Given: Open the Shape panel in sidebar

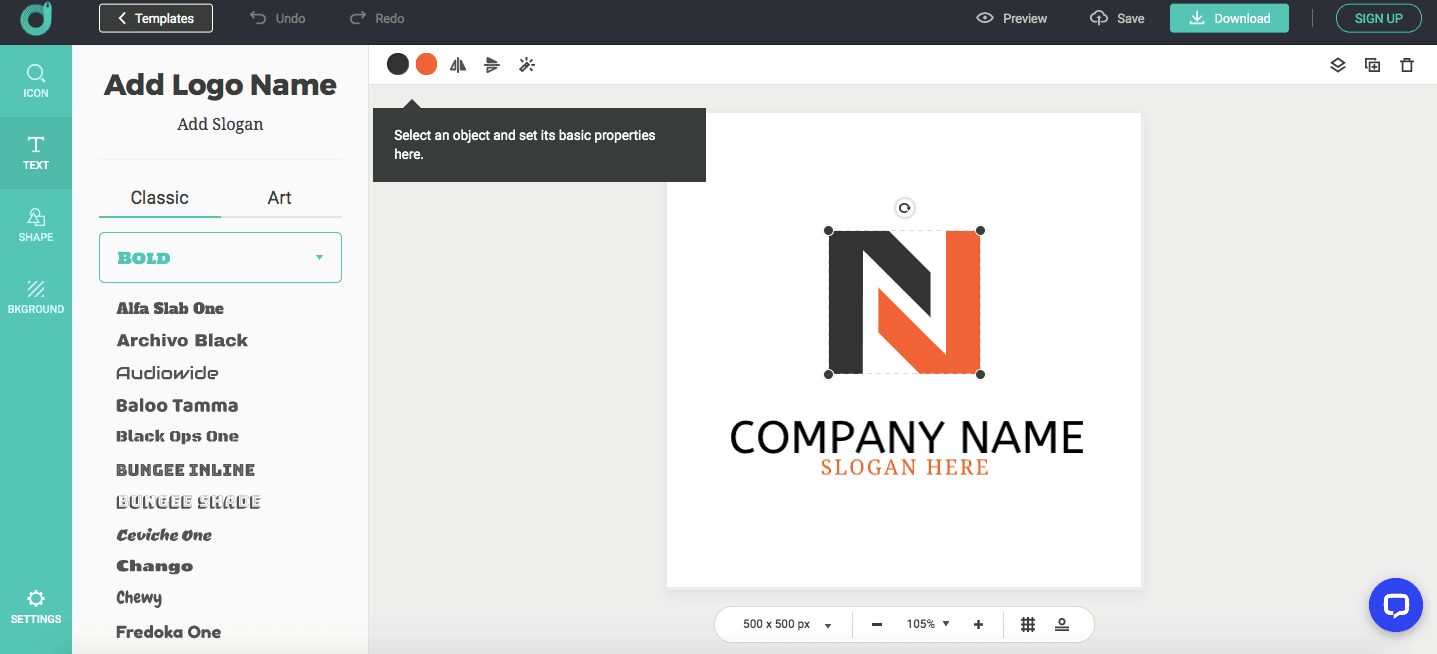Looking at the screenshot, I should pos(36,225).
